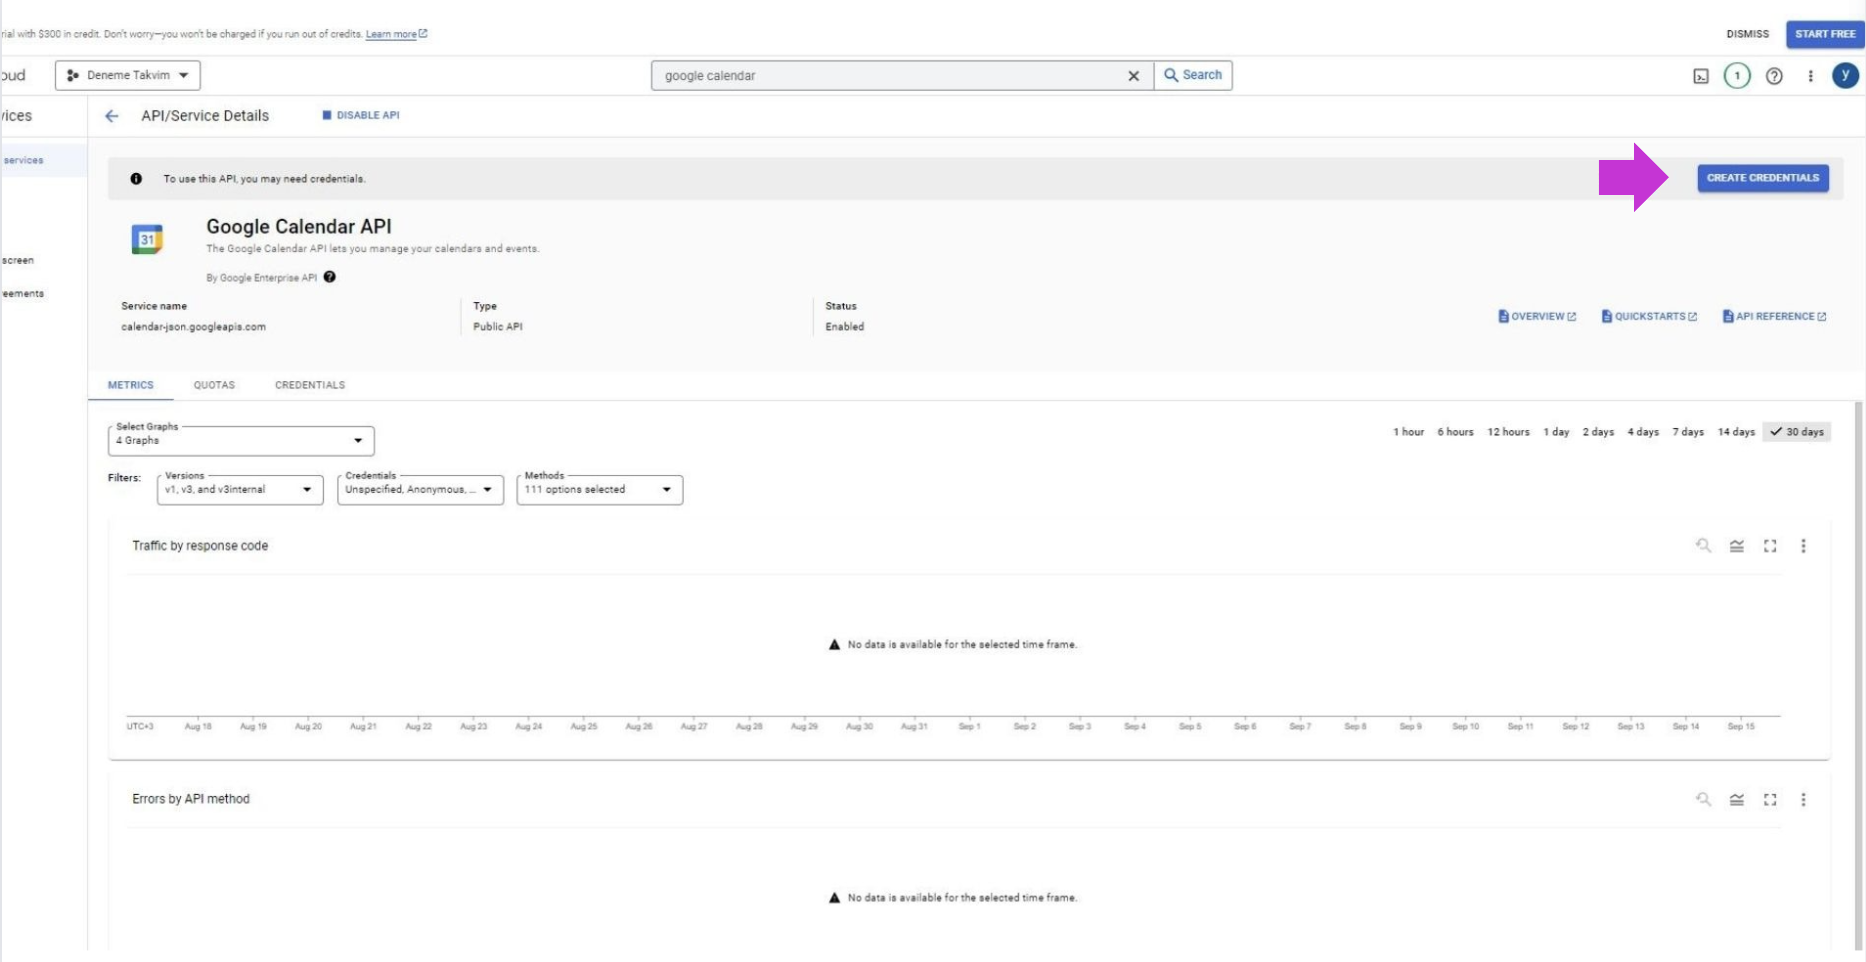Clear search text with X icon
Screen dimensions: 1866x962
click(1133, 76)
